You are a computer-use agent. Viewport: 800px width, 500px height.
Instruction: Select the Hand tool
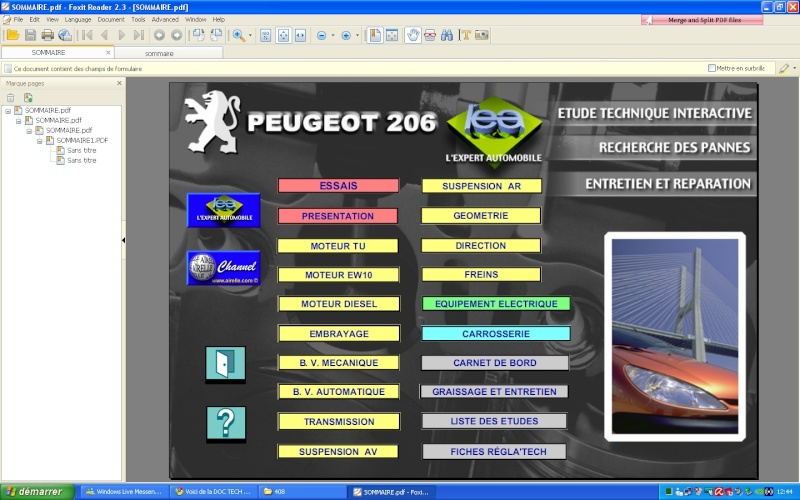(x=413, y=35)
